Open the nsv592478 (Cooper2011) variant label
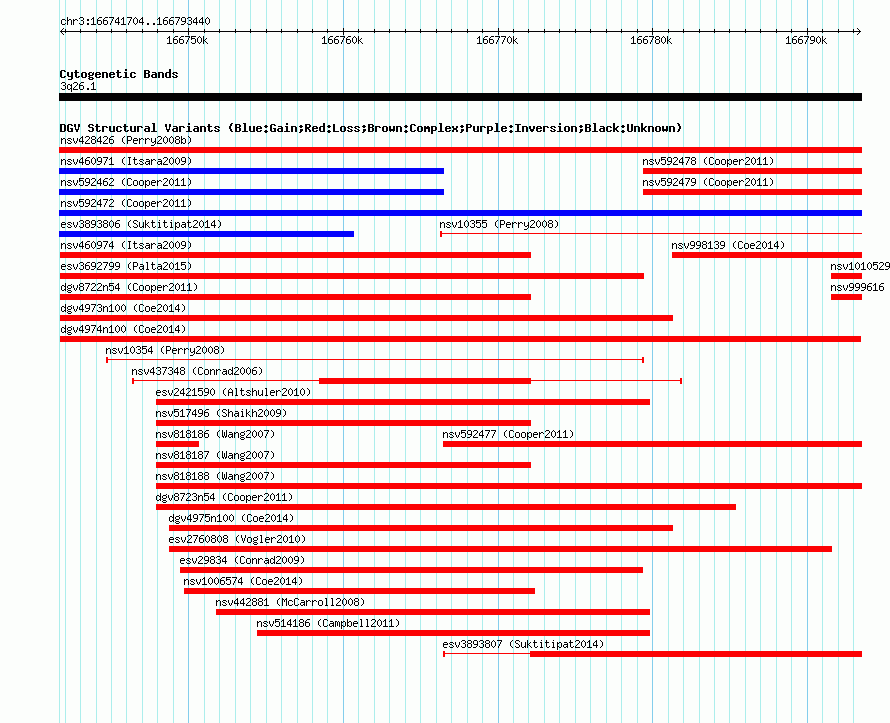This screenshot has height=723, width=890. (x=708, y=161)
